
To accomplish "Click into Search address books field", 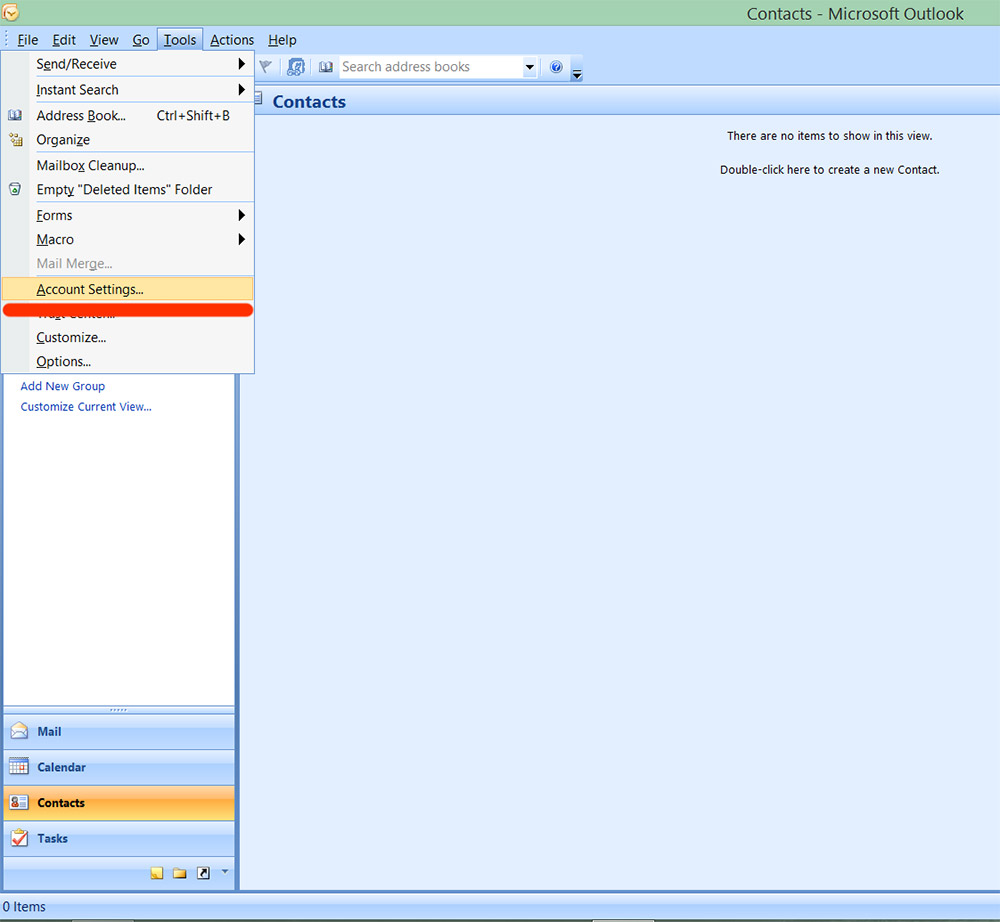I will 431,66.
